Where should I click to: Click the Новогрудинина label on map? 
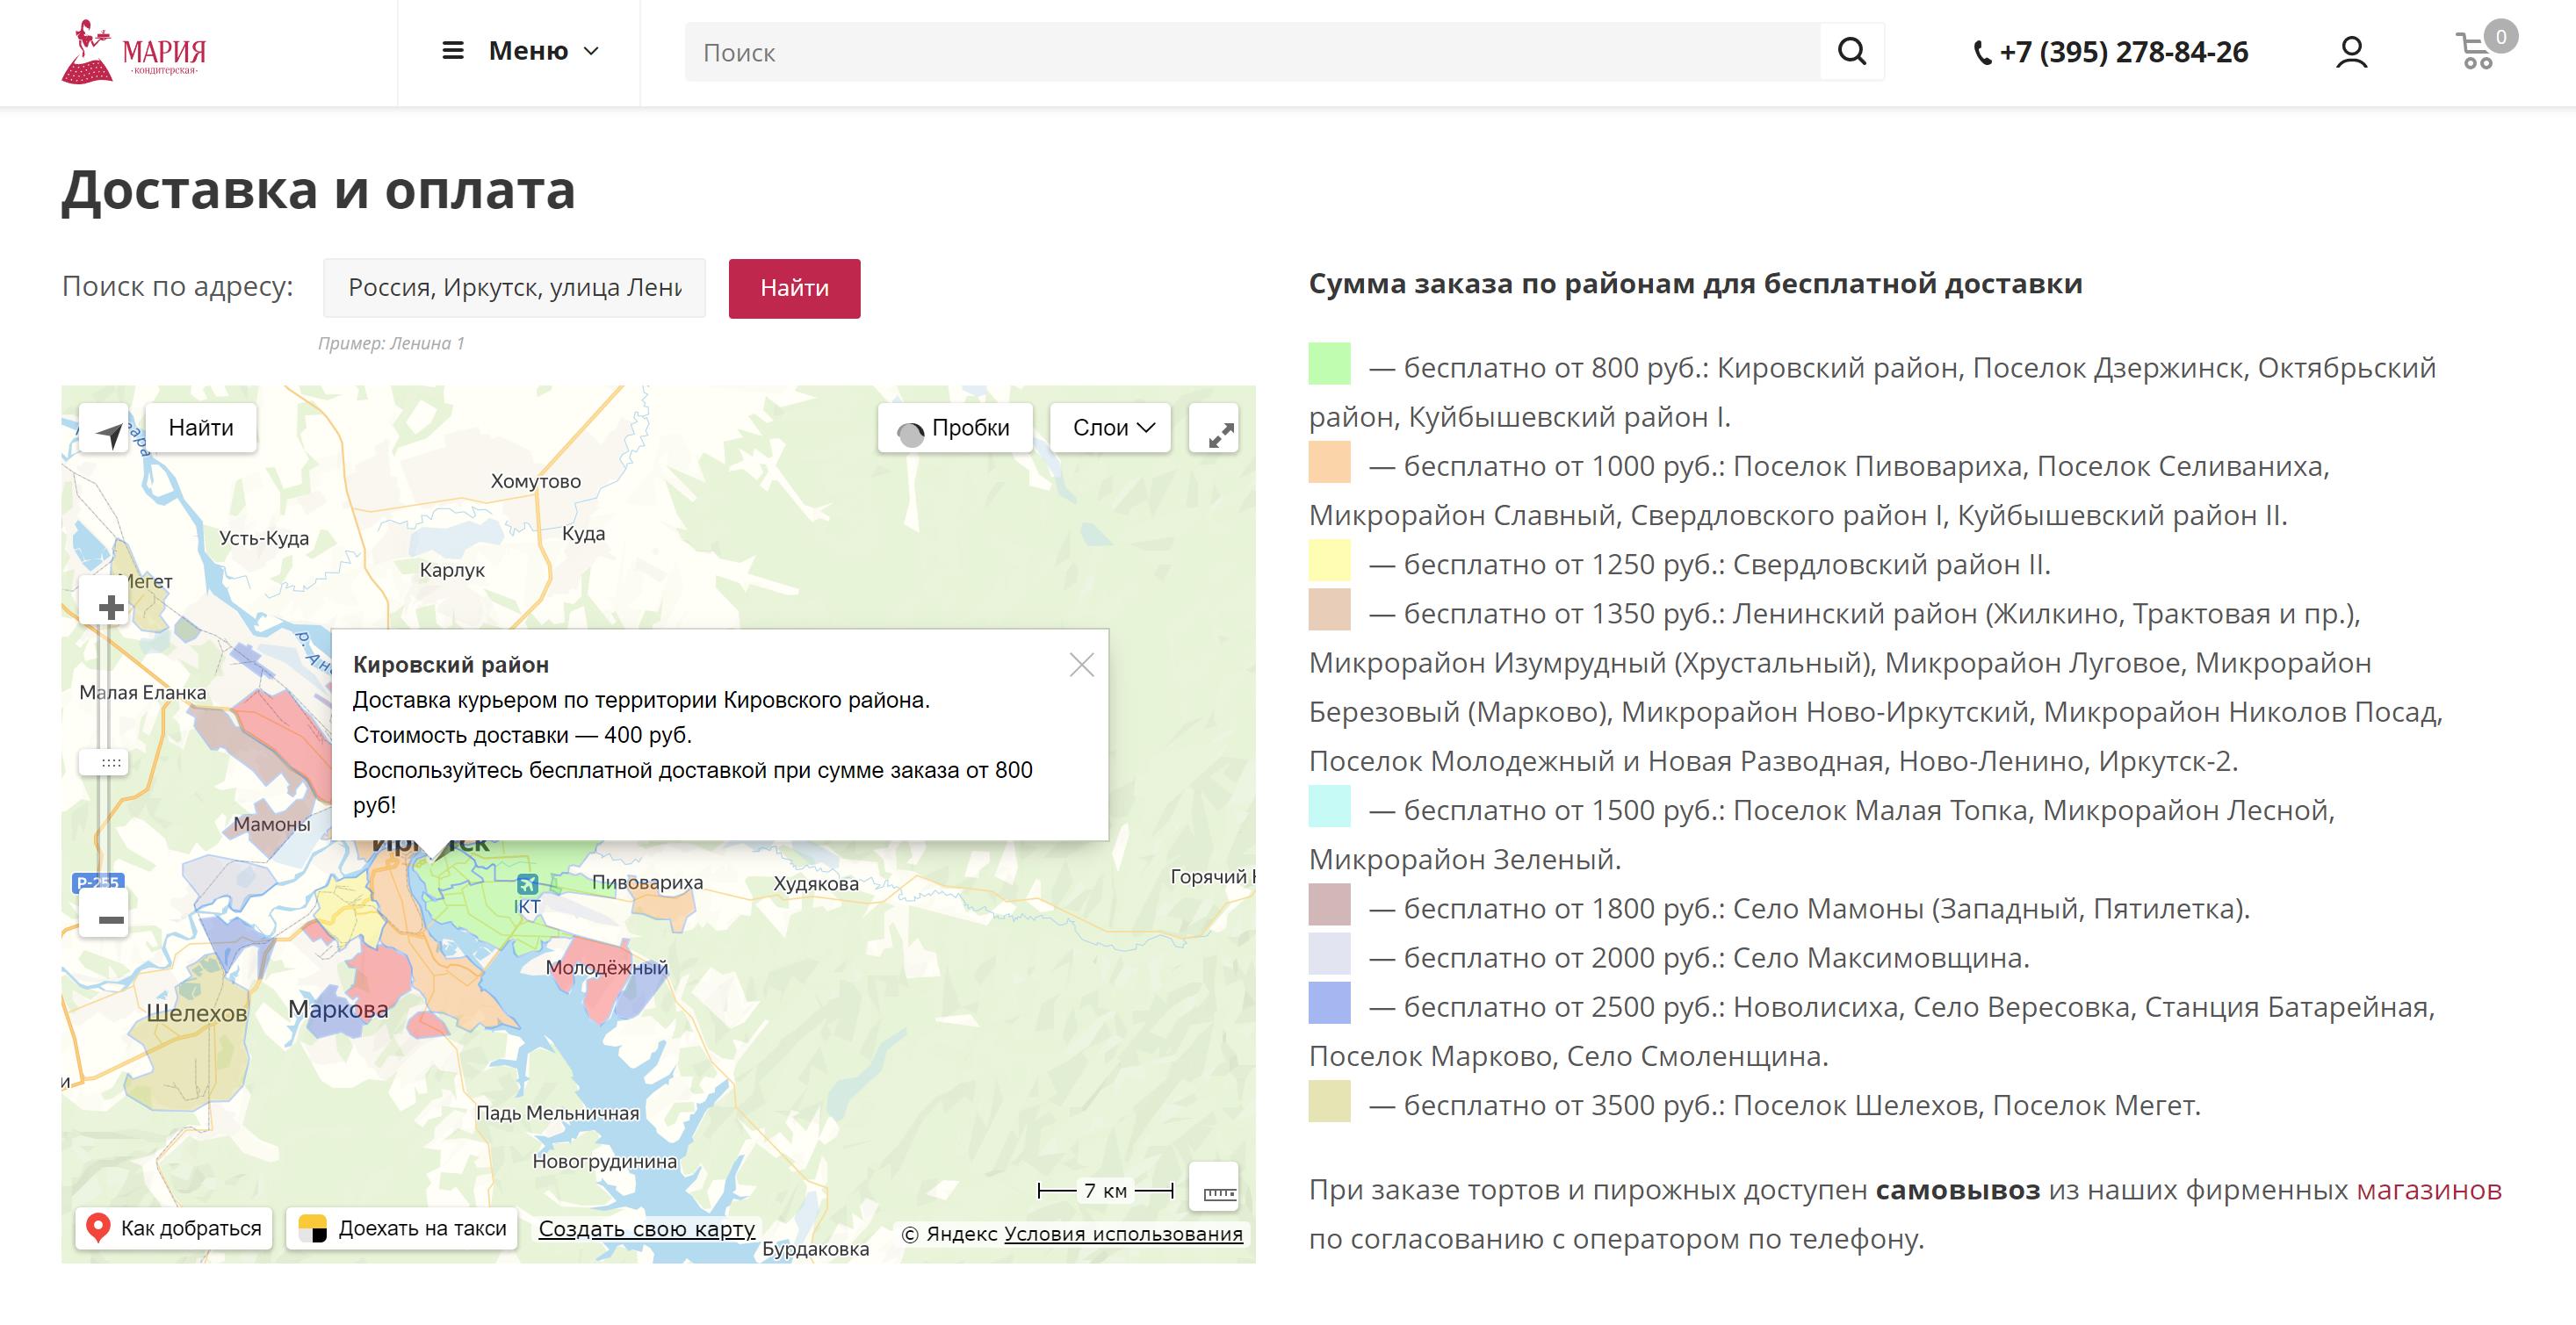point(605,1162)
